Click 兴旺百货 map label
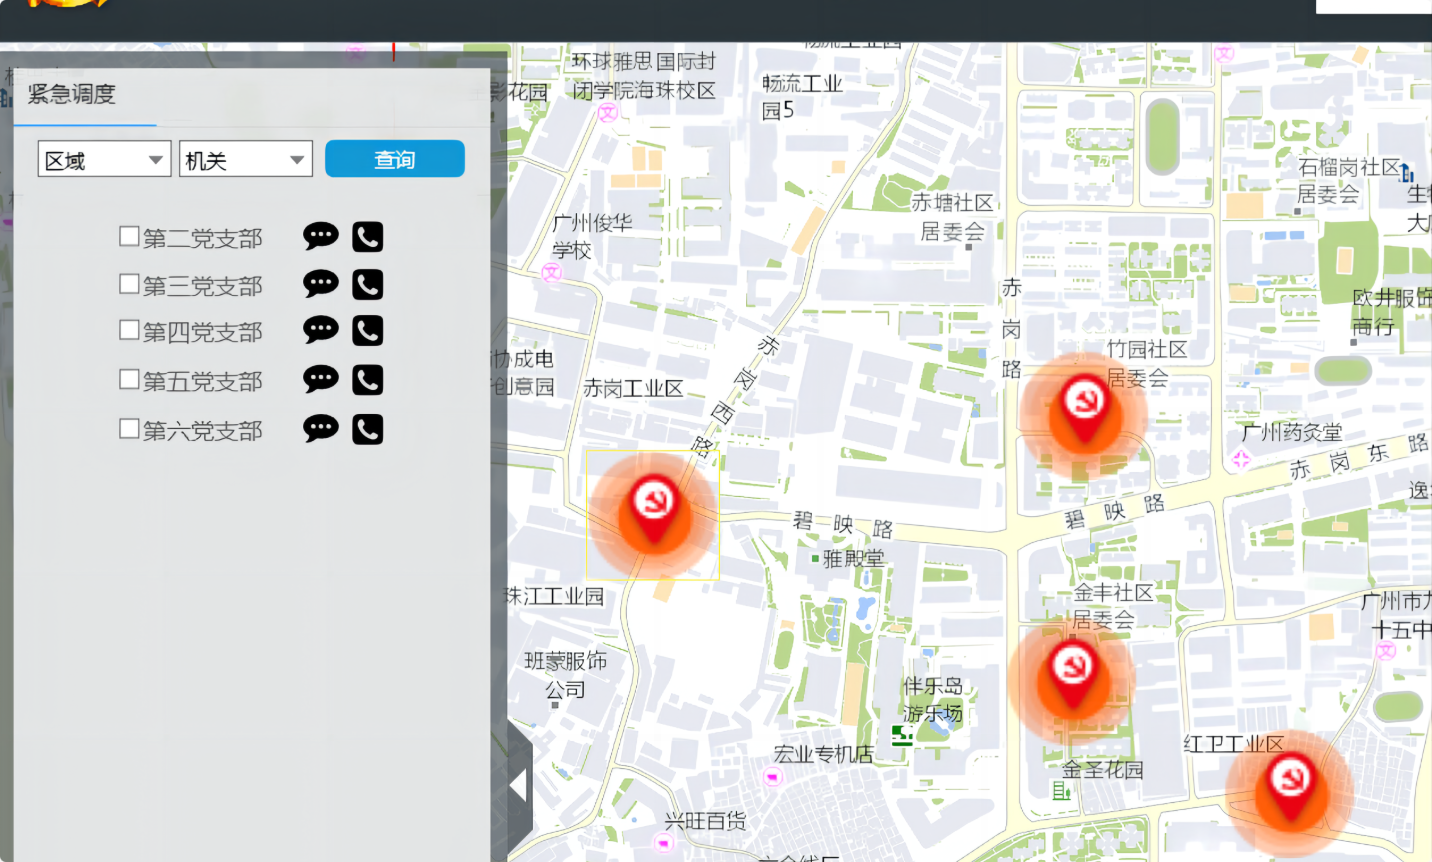Viewport: 1432px width, 862px height. 706,821
